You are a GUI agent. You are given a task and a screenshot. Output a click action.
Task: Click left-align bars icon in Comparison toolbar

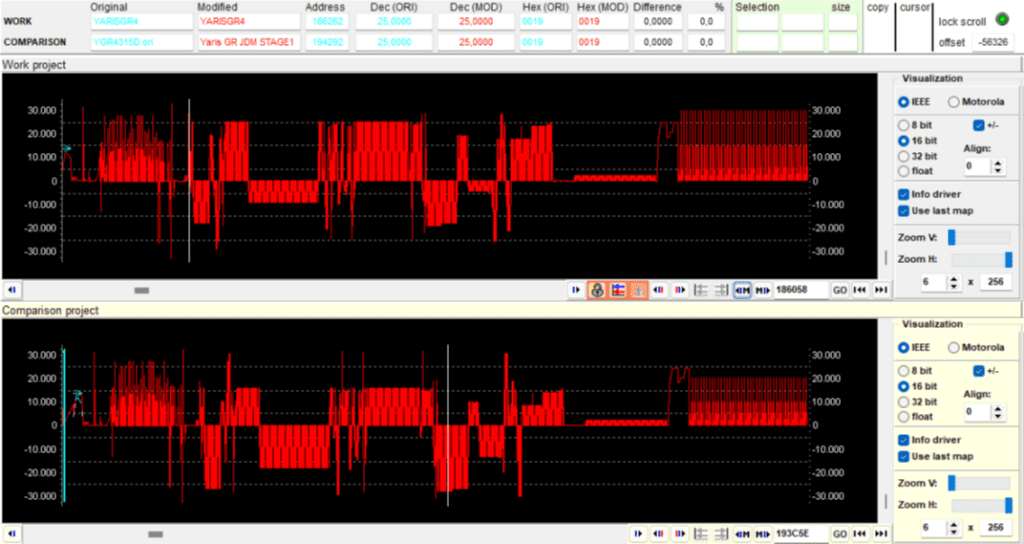[701, 534]
